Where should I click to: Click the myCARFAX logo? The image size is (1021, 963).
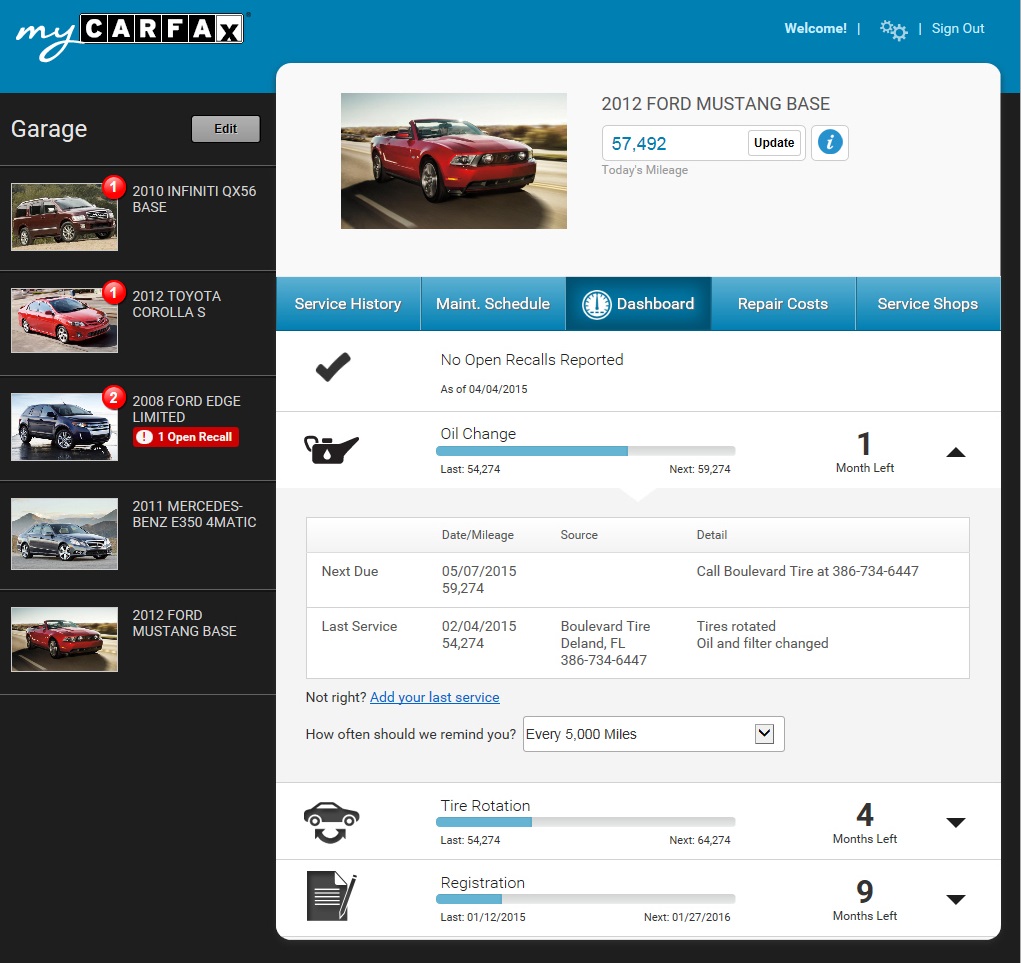[130, 36]
